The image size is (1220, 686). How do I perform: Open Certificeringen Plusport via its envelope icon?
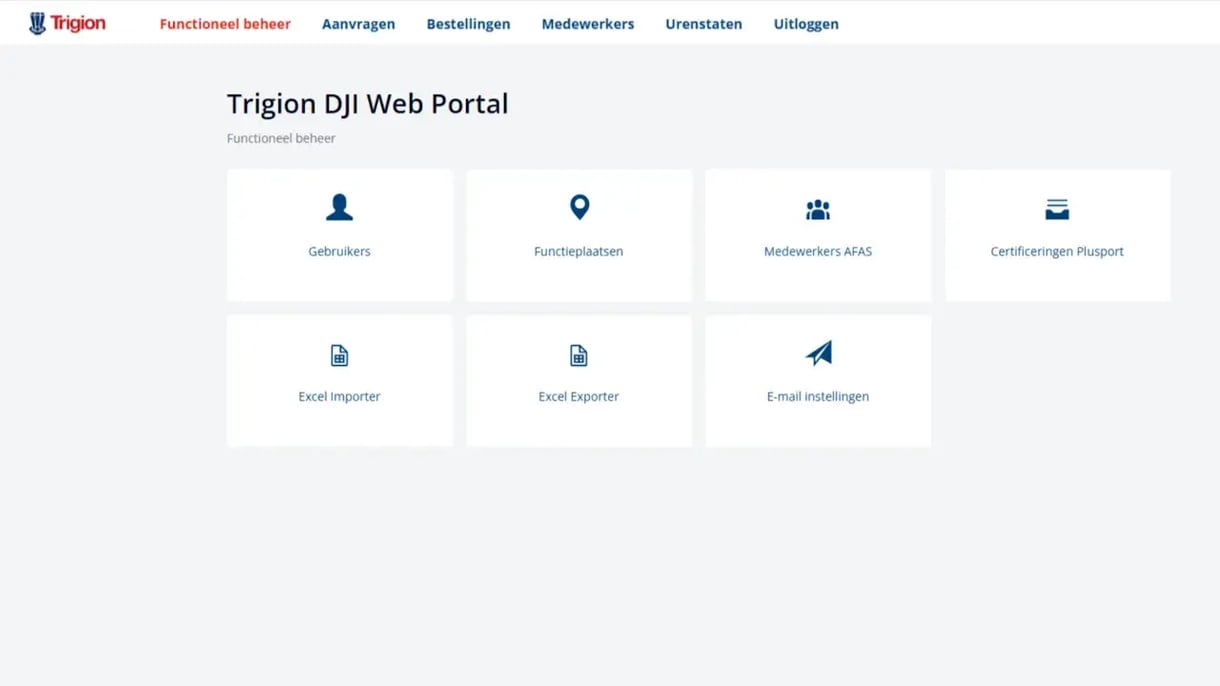pos(1057,207)
